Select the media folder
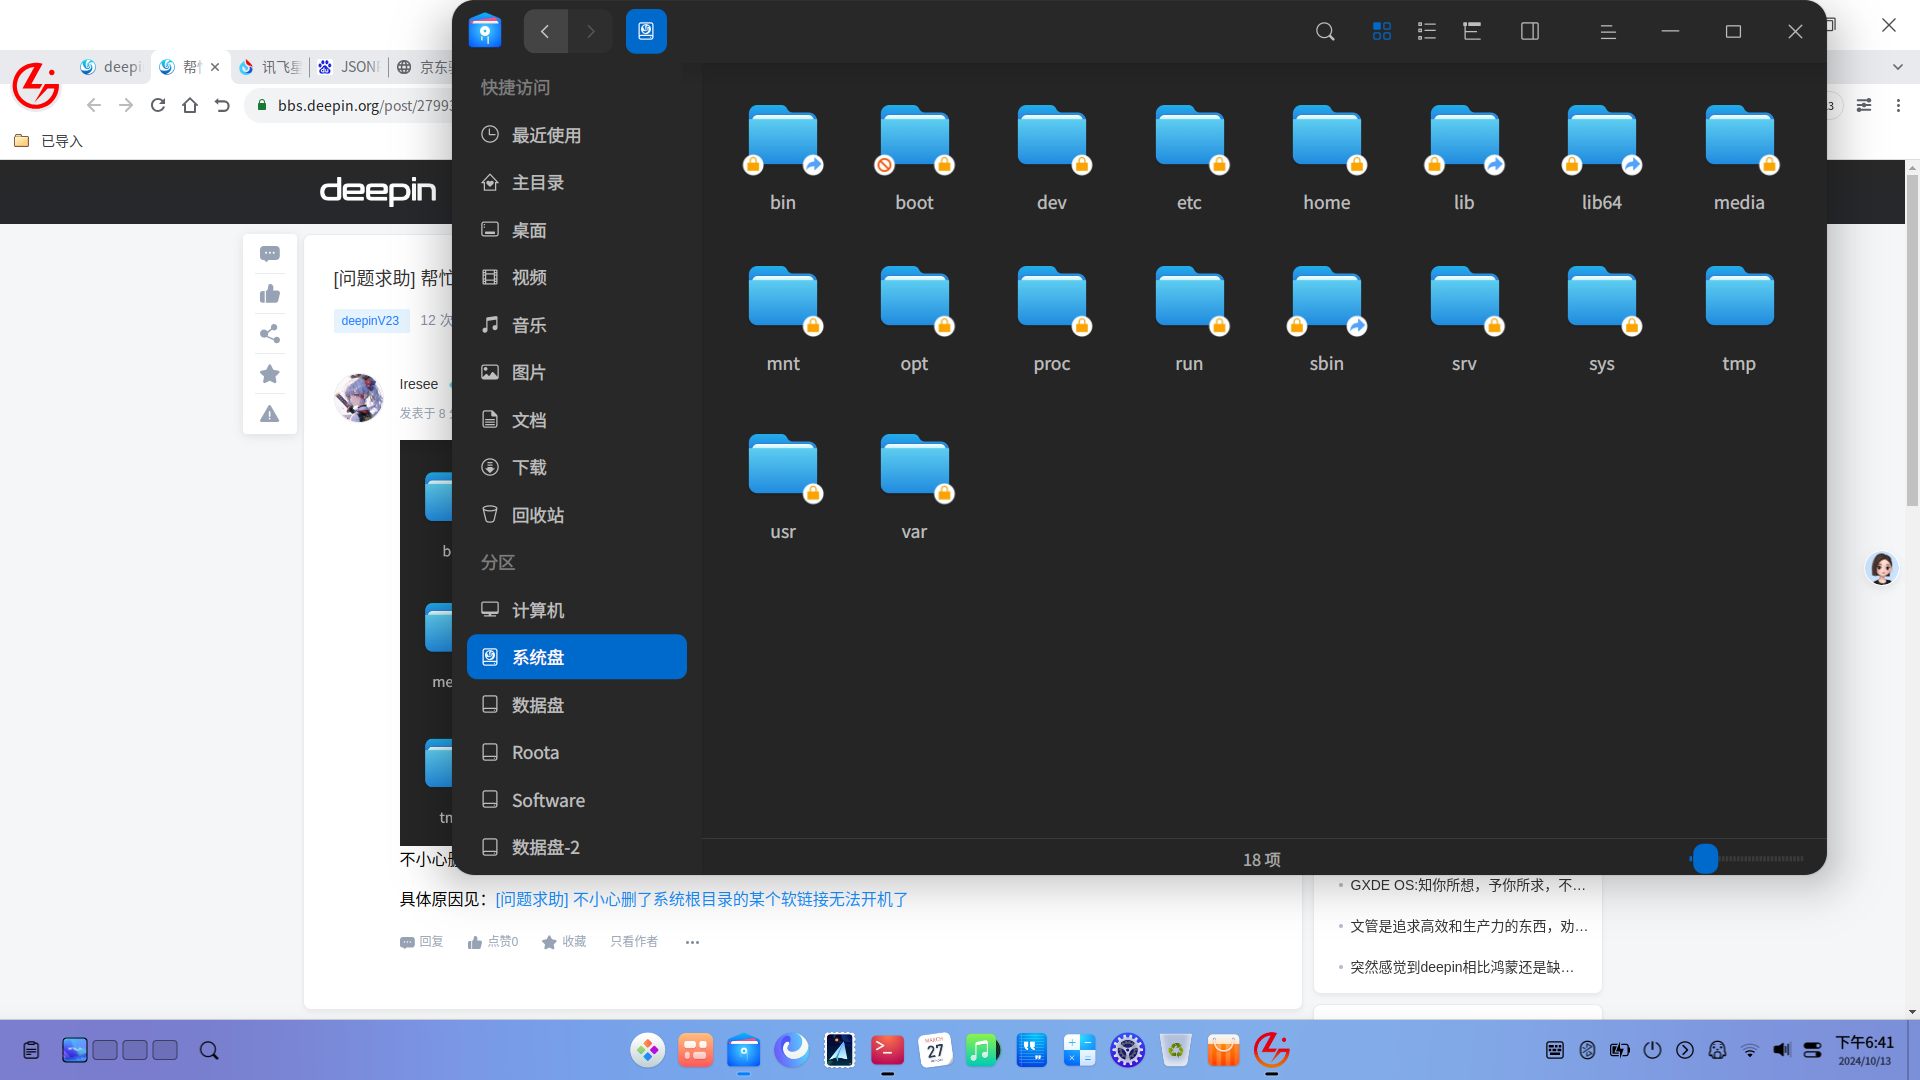Screen dimensions: 1920x1080 (1739, 157)
